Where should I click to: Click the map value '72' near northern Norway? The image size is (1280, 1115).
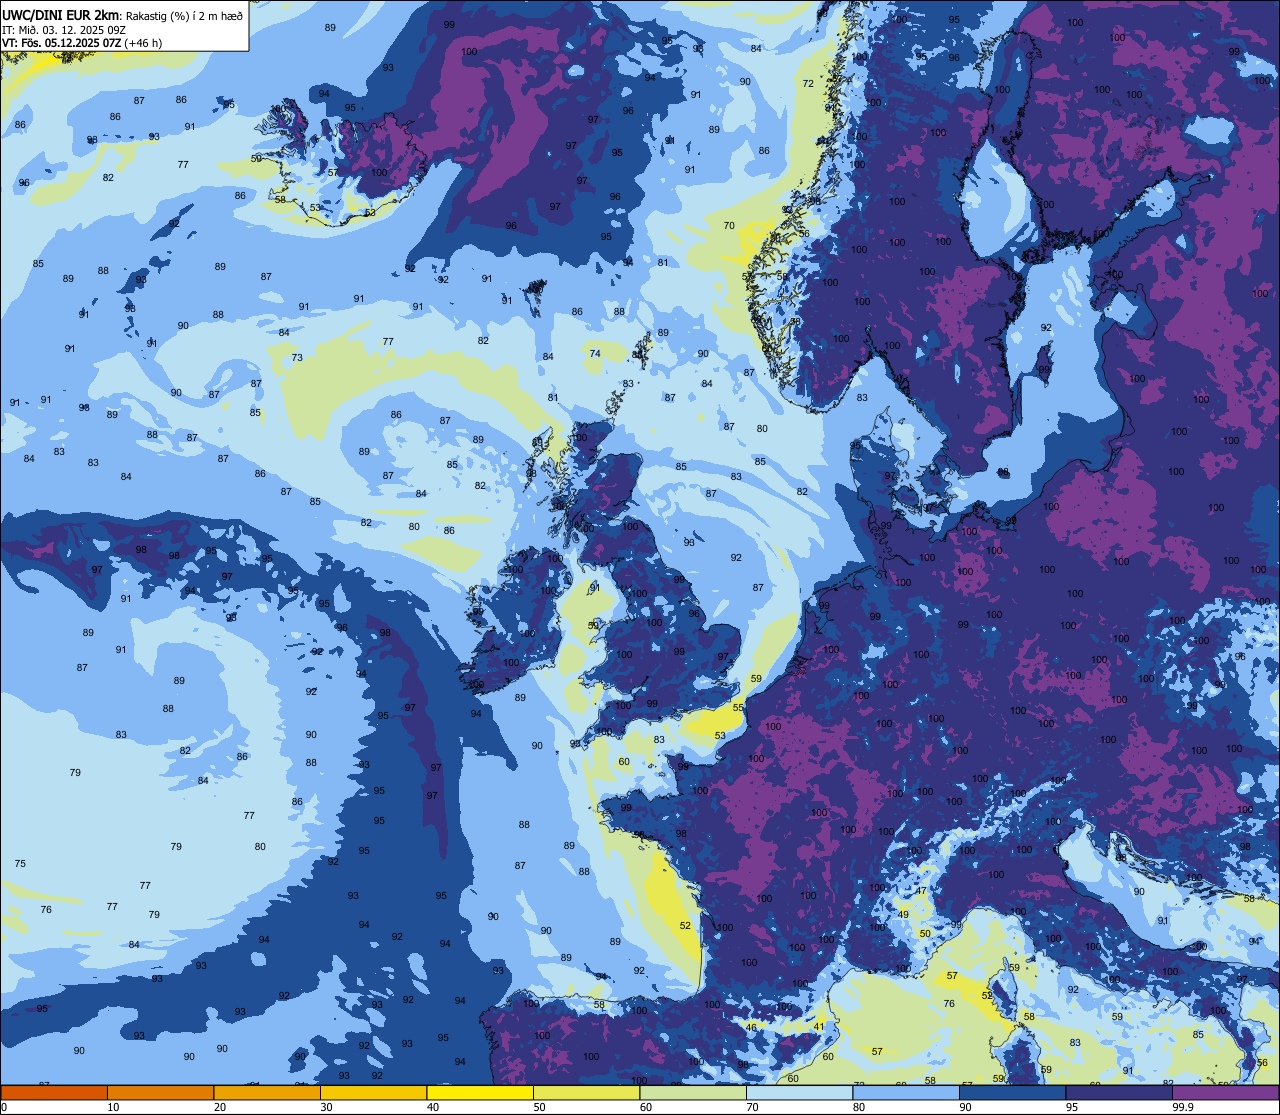pyautogui.click(x=808, y=83)
